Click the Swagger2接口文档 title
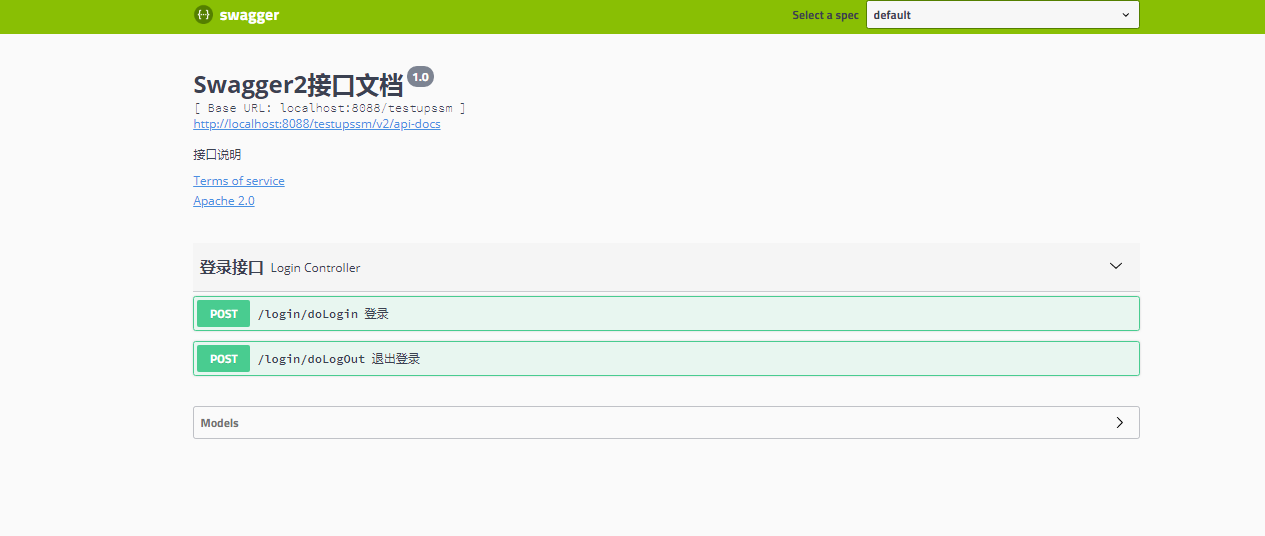 tap(298, 84)
